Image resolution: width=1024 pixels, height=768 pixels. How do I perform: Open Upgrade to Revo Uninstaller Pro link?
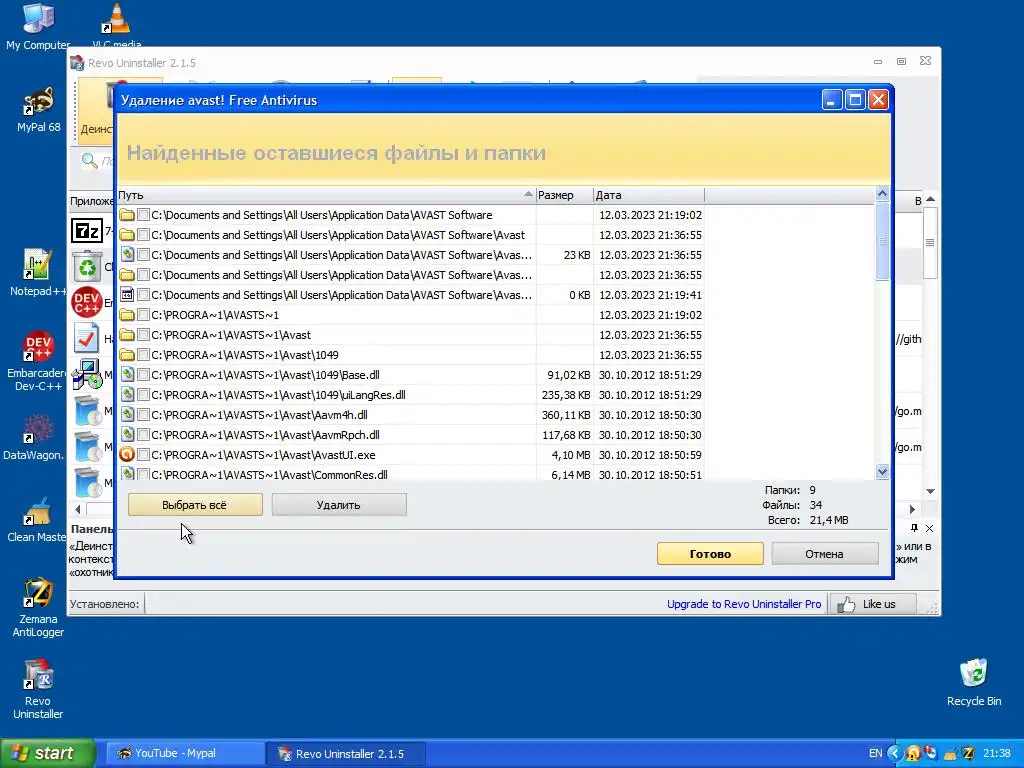click(744, 604)
